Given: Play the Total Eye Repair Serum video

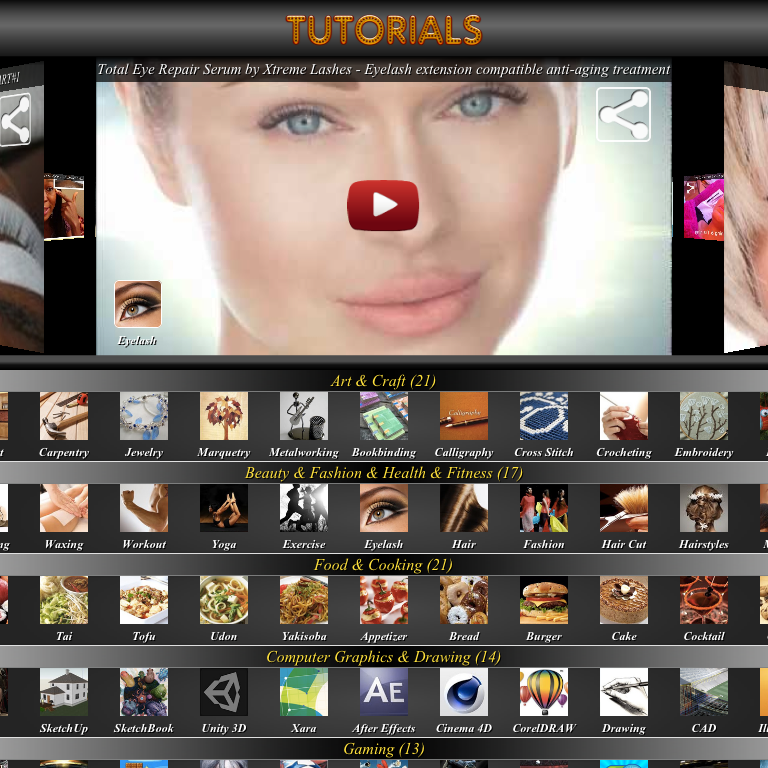Looking at the screenshot, I should pyautogui.click(x=383, y=205).
